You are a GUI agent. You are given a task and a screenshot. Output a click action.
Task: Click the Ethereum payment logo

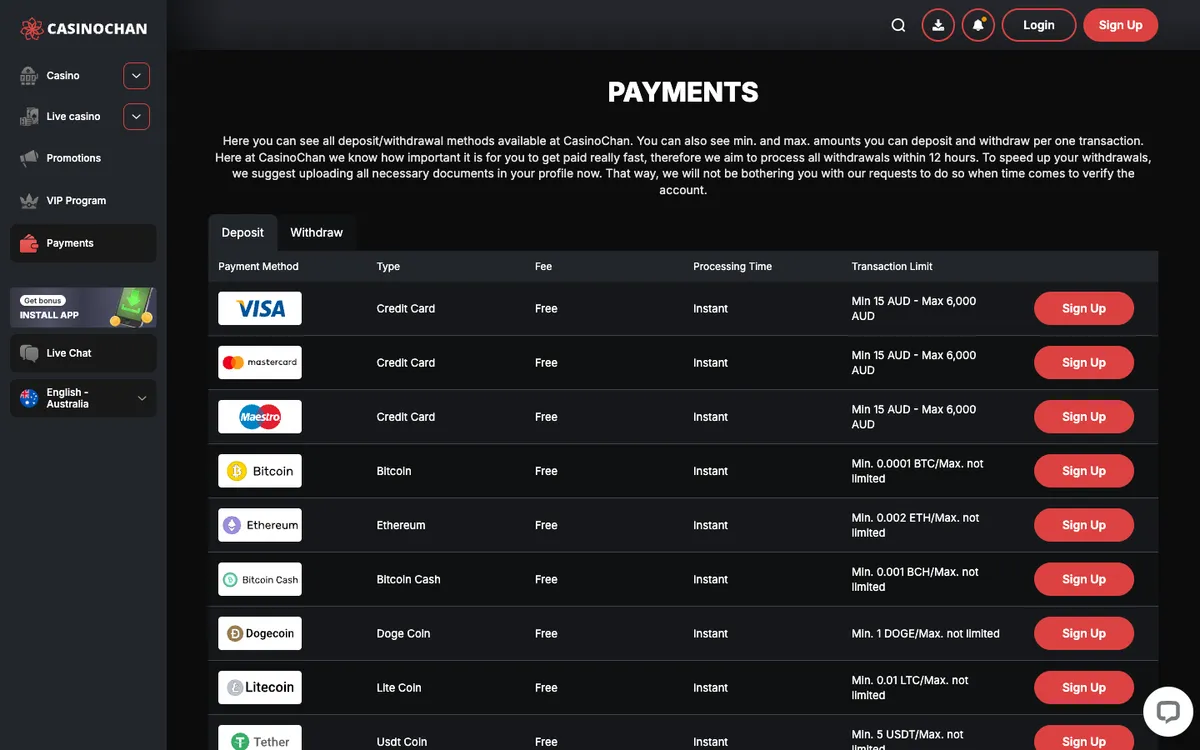point(260,525)
